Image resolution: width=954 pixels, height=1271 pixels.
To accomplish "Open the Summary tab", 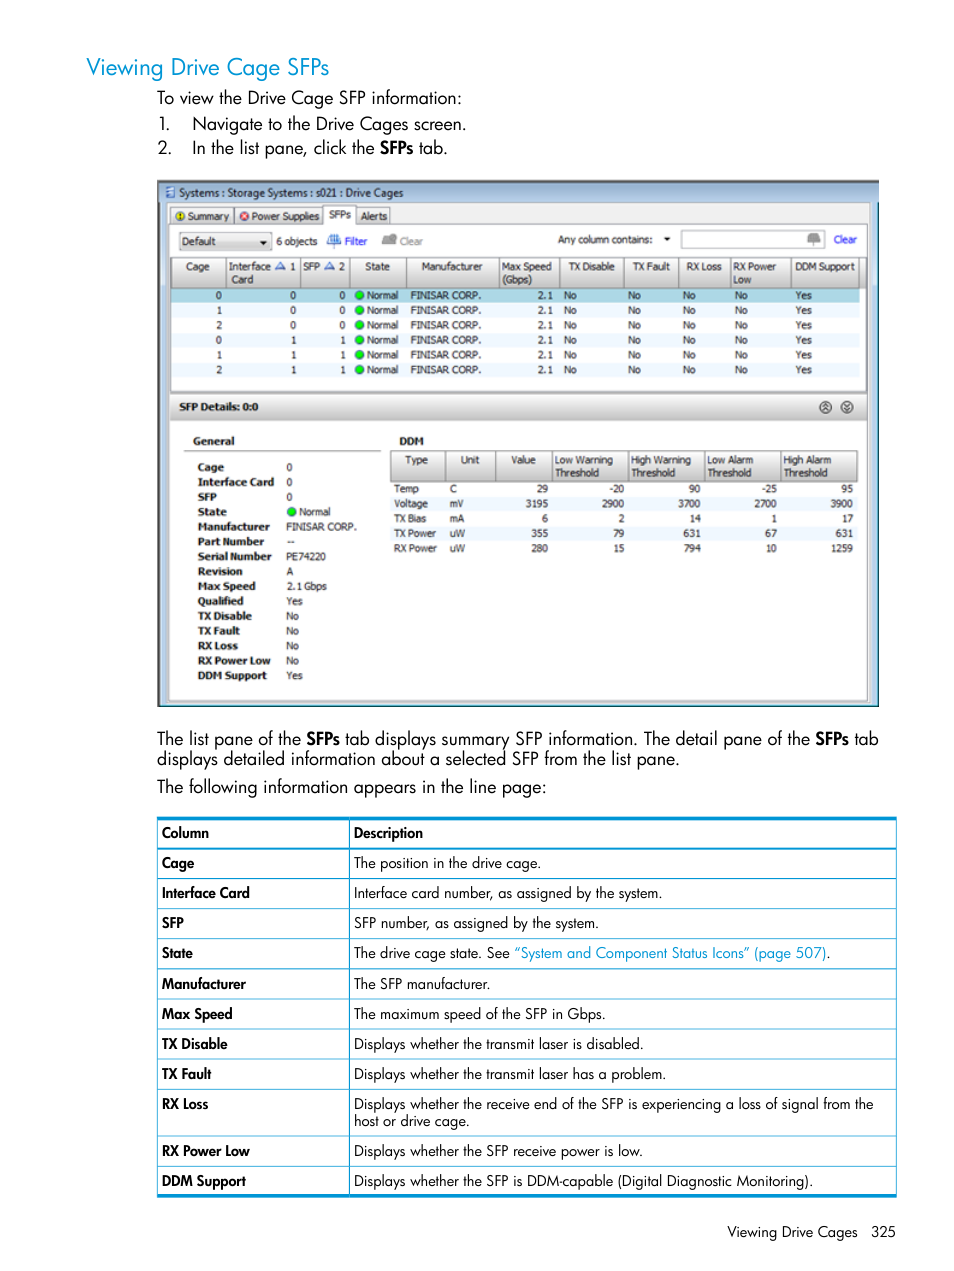I will [202, 216].
